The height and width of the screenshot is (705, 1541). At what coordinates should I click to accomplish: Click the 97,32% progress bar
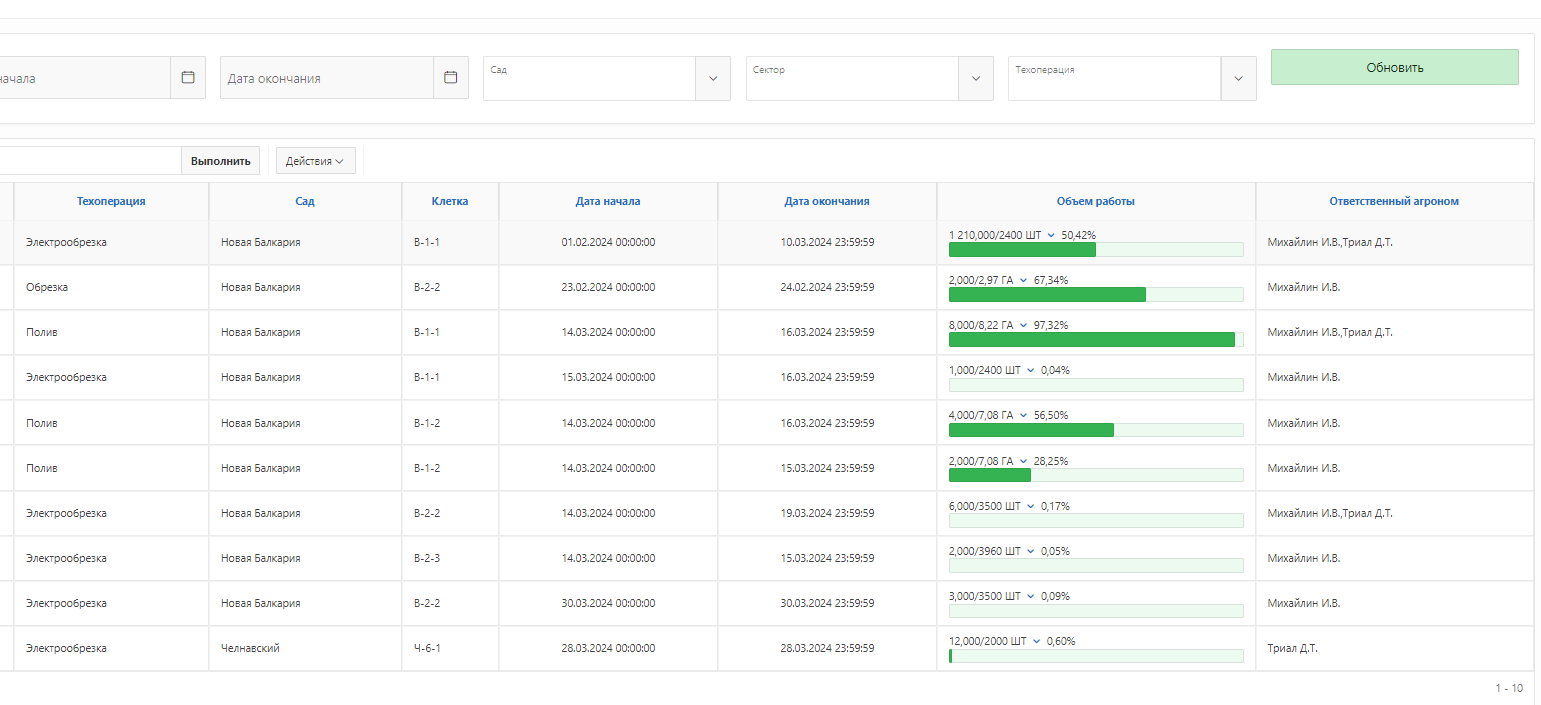tap(1096, 339)
